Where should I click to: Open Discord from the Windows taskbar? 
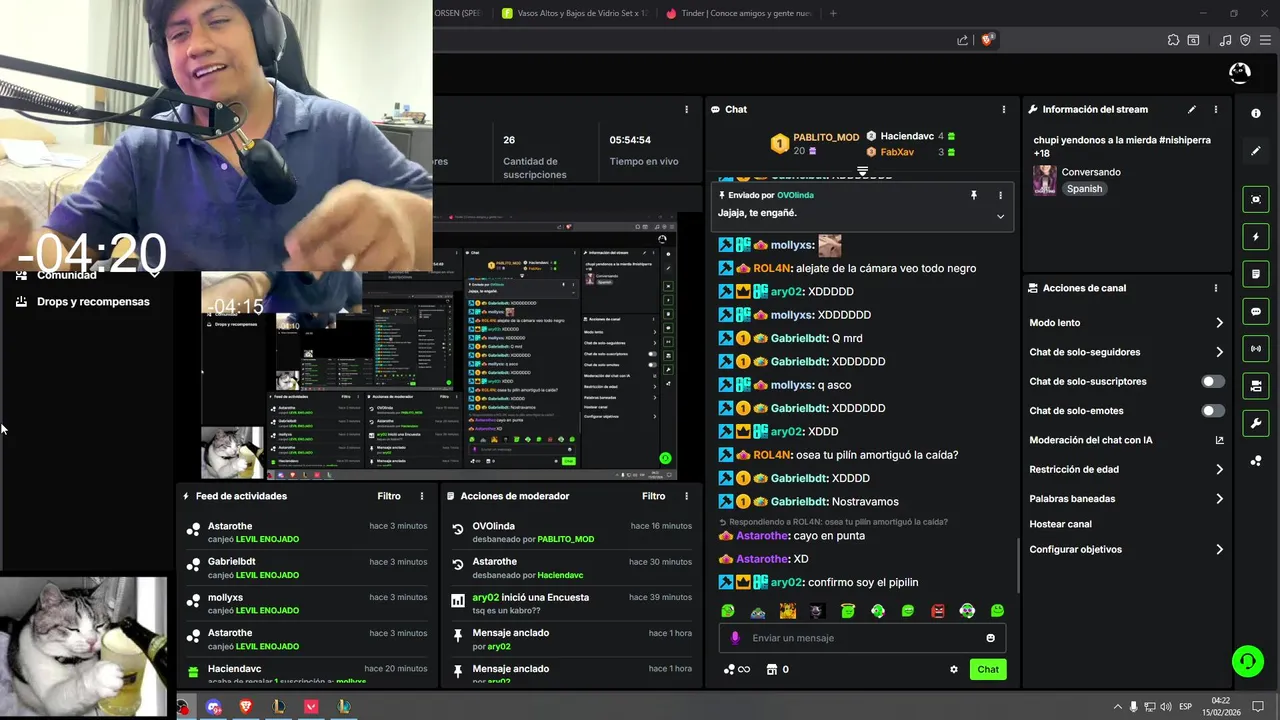click(x=214, y=706)
